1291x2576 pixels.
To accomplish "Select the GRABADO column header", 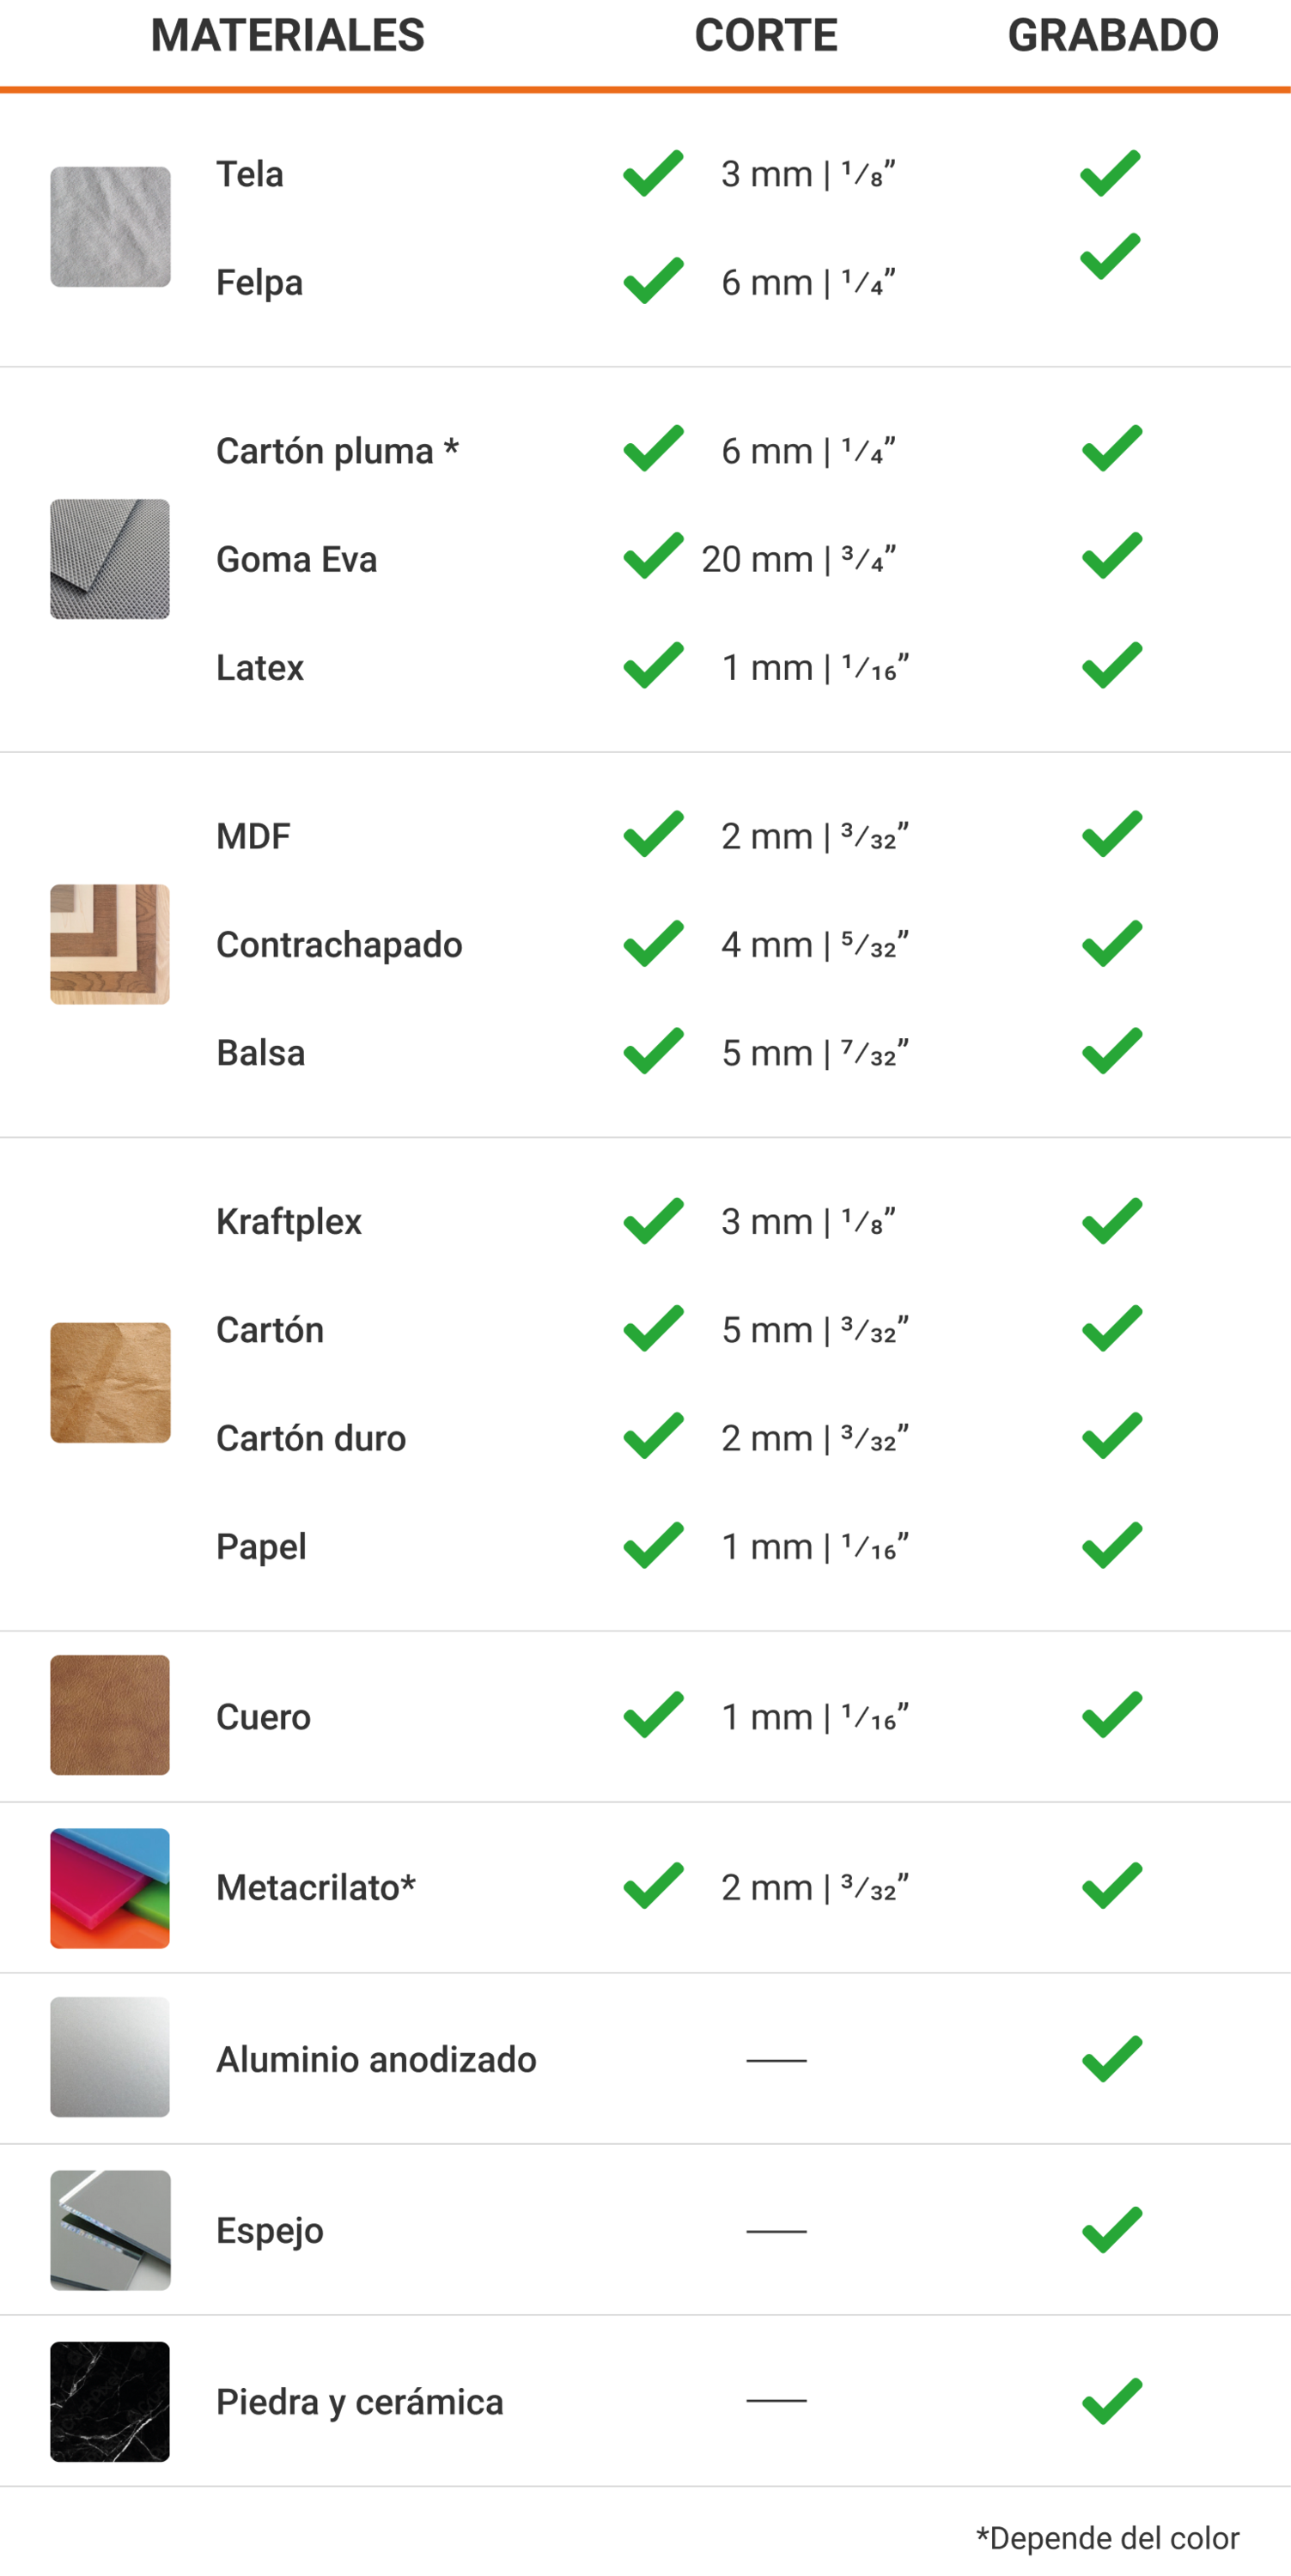I will point(1112,36).
